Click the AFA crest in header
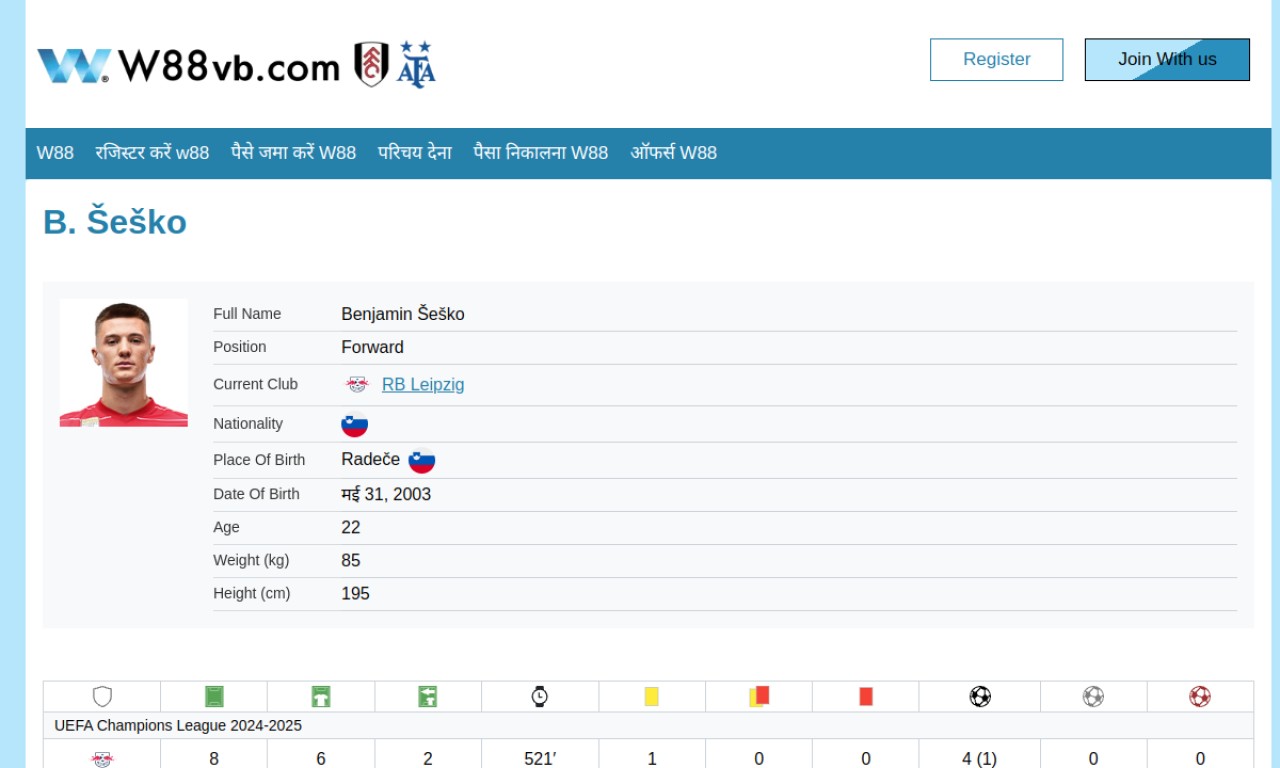 [416, 64]
